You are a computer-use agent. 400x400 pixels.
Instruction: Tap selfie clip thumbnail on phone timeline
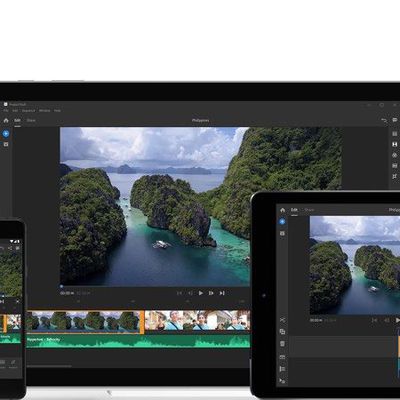pyautogui.click(x=14, y=323)
